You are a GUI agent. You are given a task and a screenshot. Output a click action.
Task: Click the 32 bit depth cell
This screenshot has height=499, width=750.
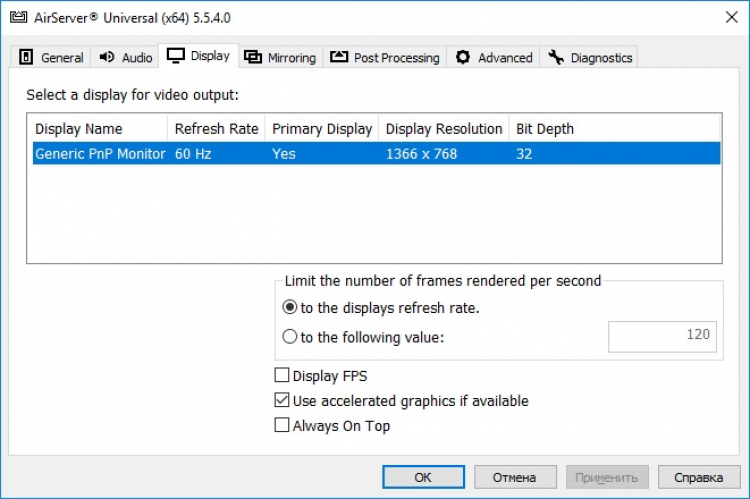pyautogui.click(x=524, y=154)
